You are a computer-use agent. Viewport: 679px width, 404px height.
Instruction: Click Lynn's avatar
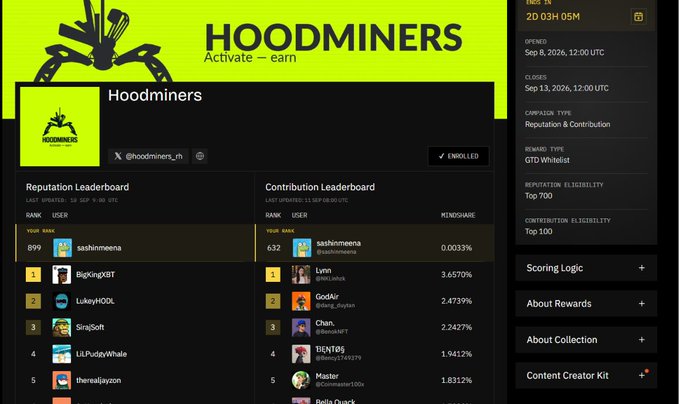tap(301, 275)
